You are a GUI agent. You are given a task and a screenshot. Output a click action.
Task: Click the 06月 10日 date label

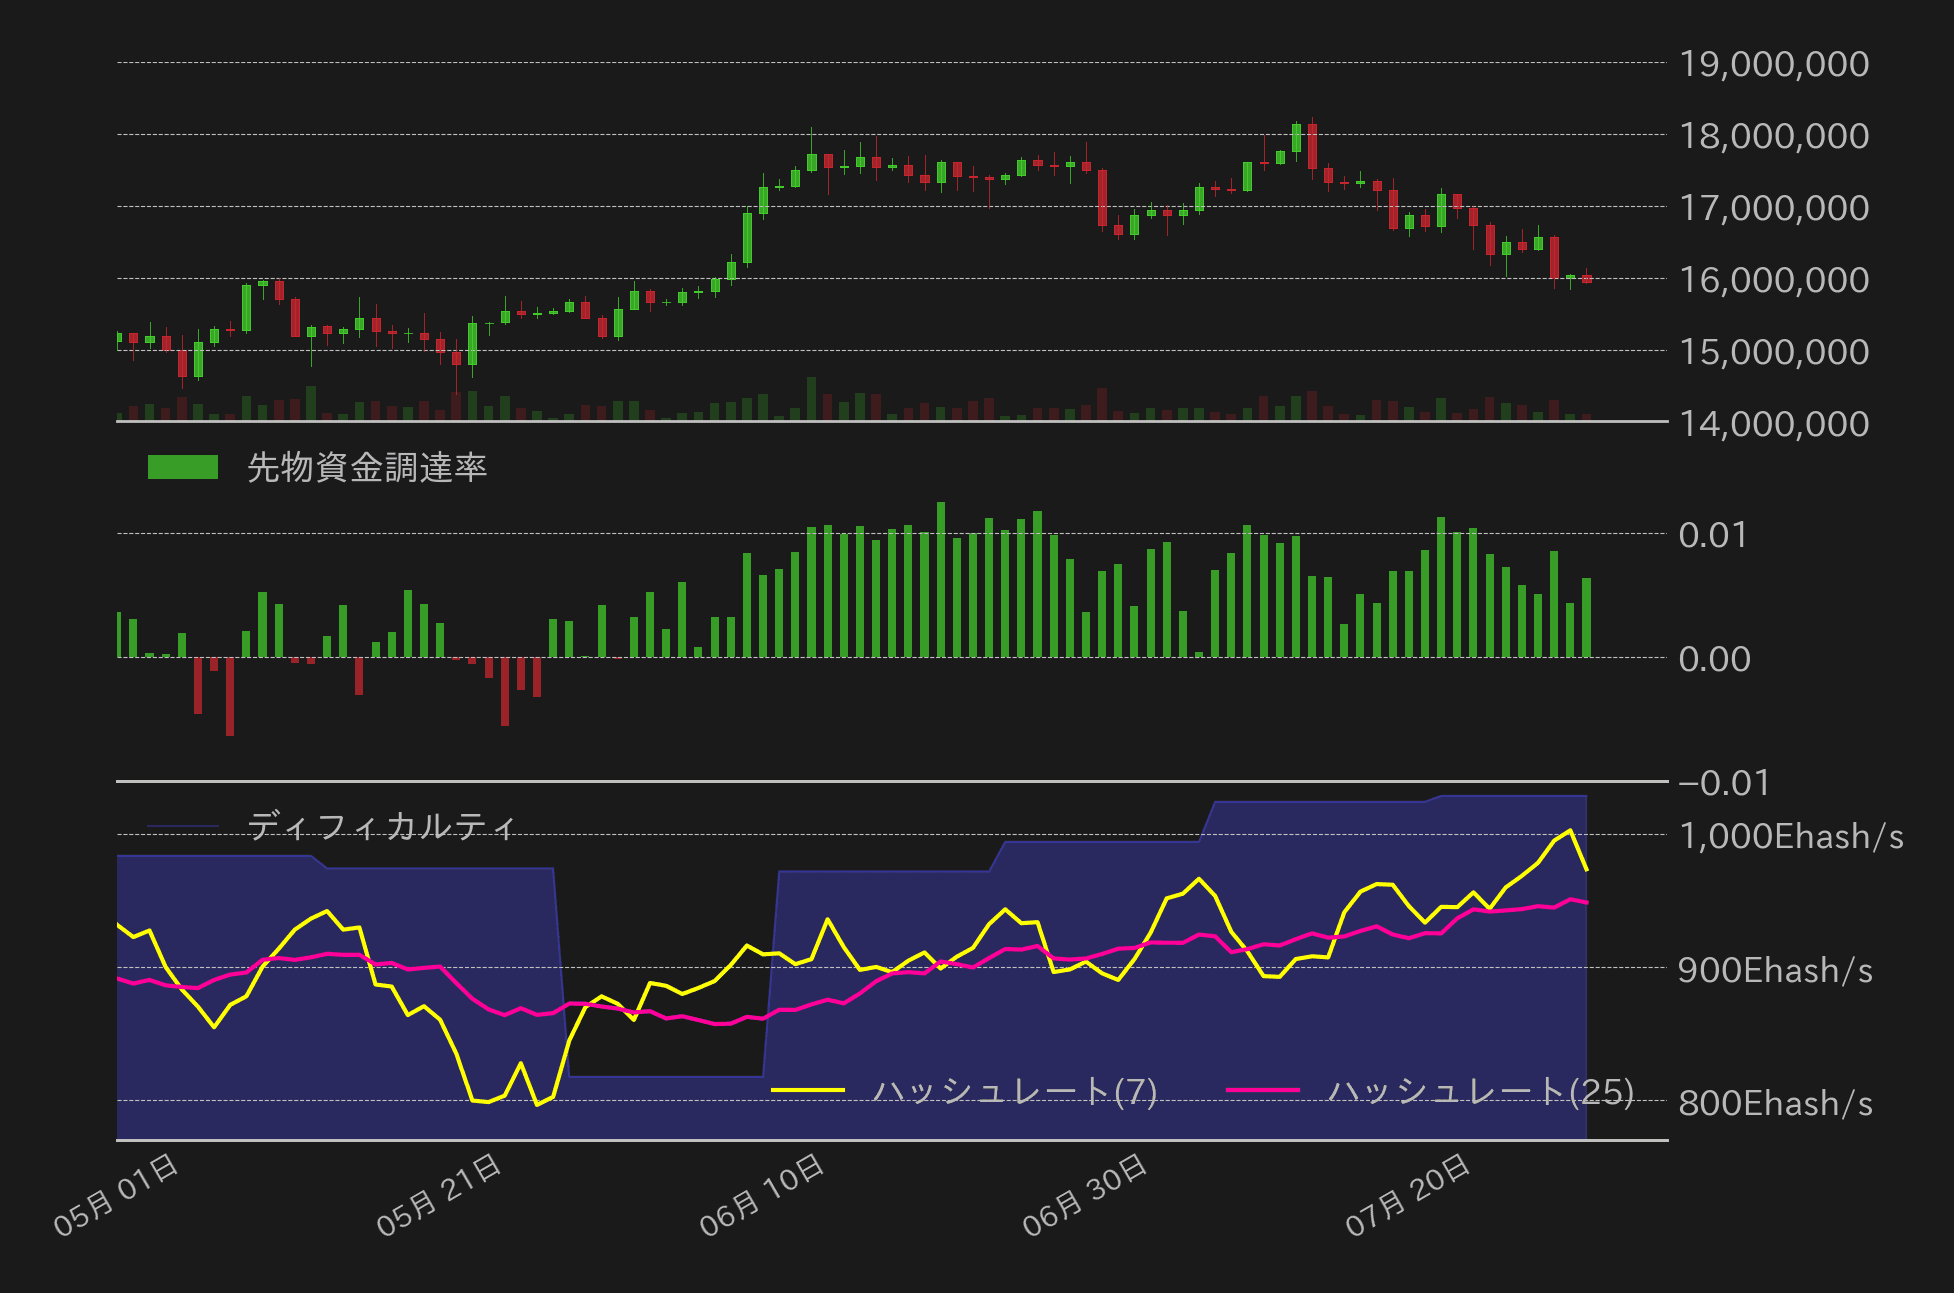tap(761, 1195)
